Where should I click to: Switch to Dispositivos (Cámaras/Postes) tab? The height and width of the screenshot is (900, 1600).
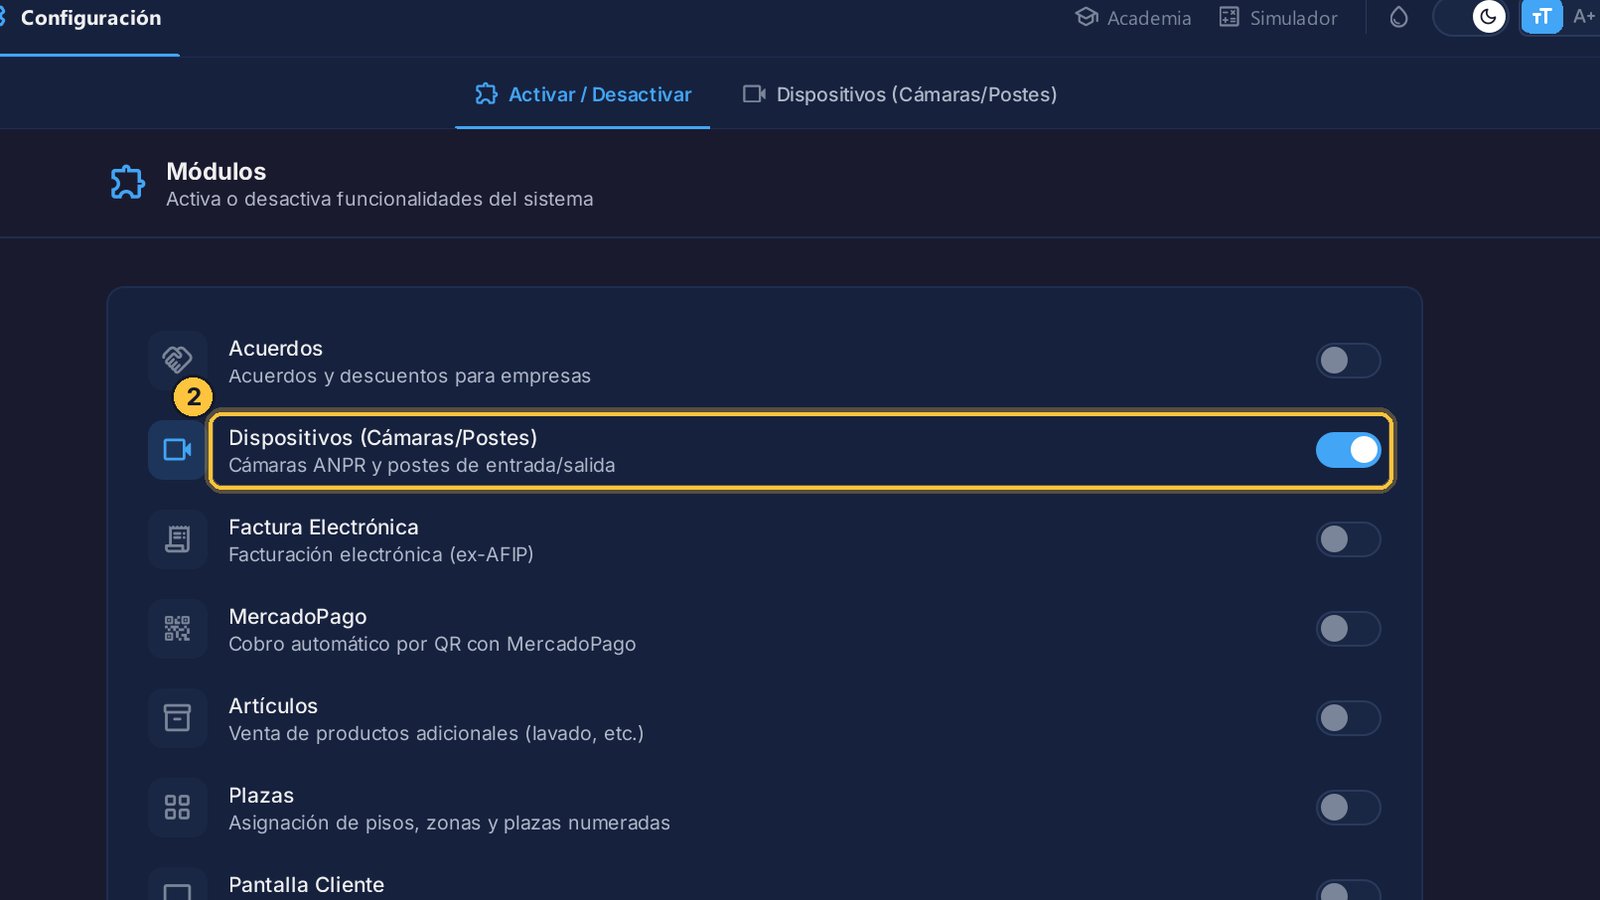tap(899, 94)
